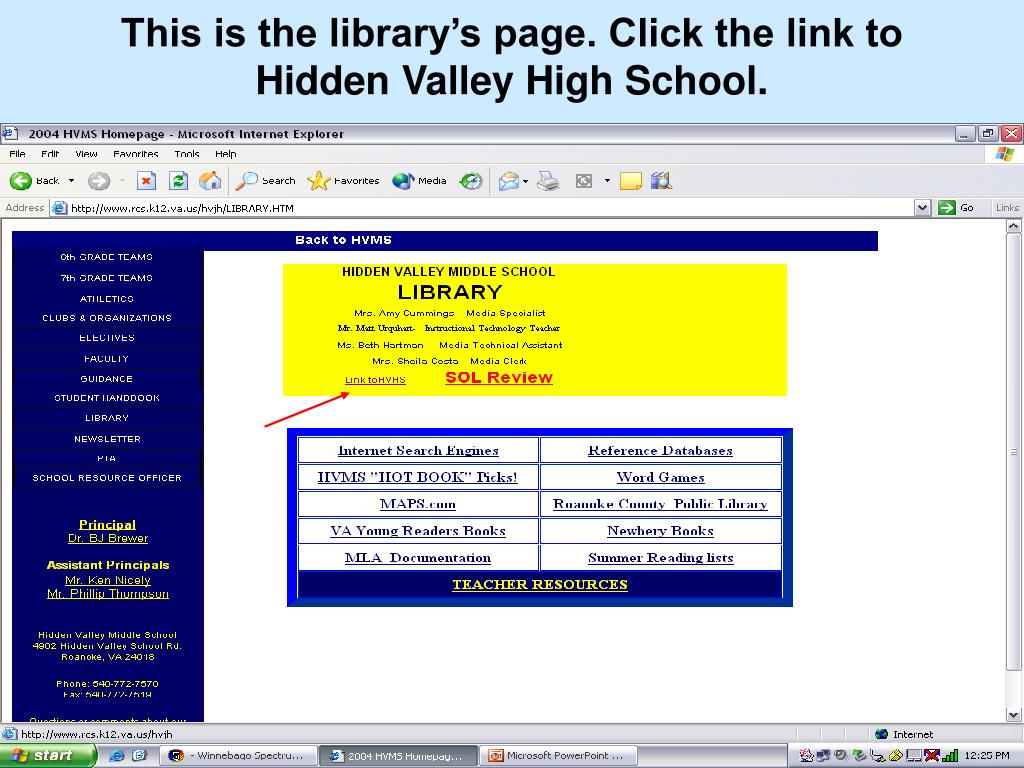This screenshot has height=768, width=1024.
Task: Select NEWSLETTER in sidebar
Action: click(x=107, y=439)
